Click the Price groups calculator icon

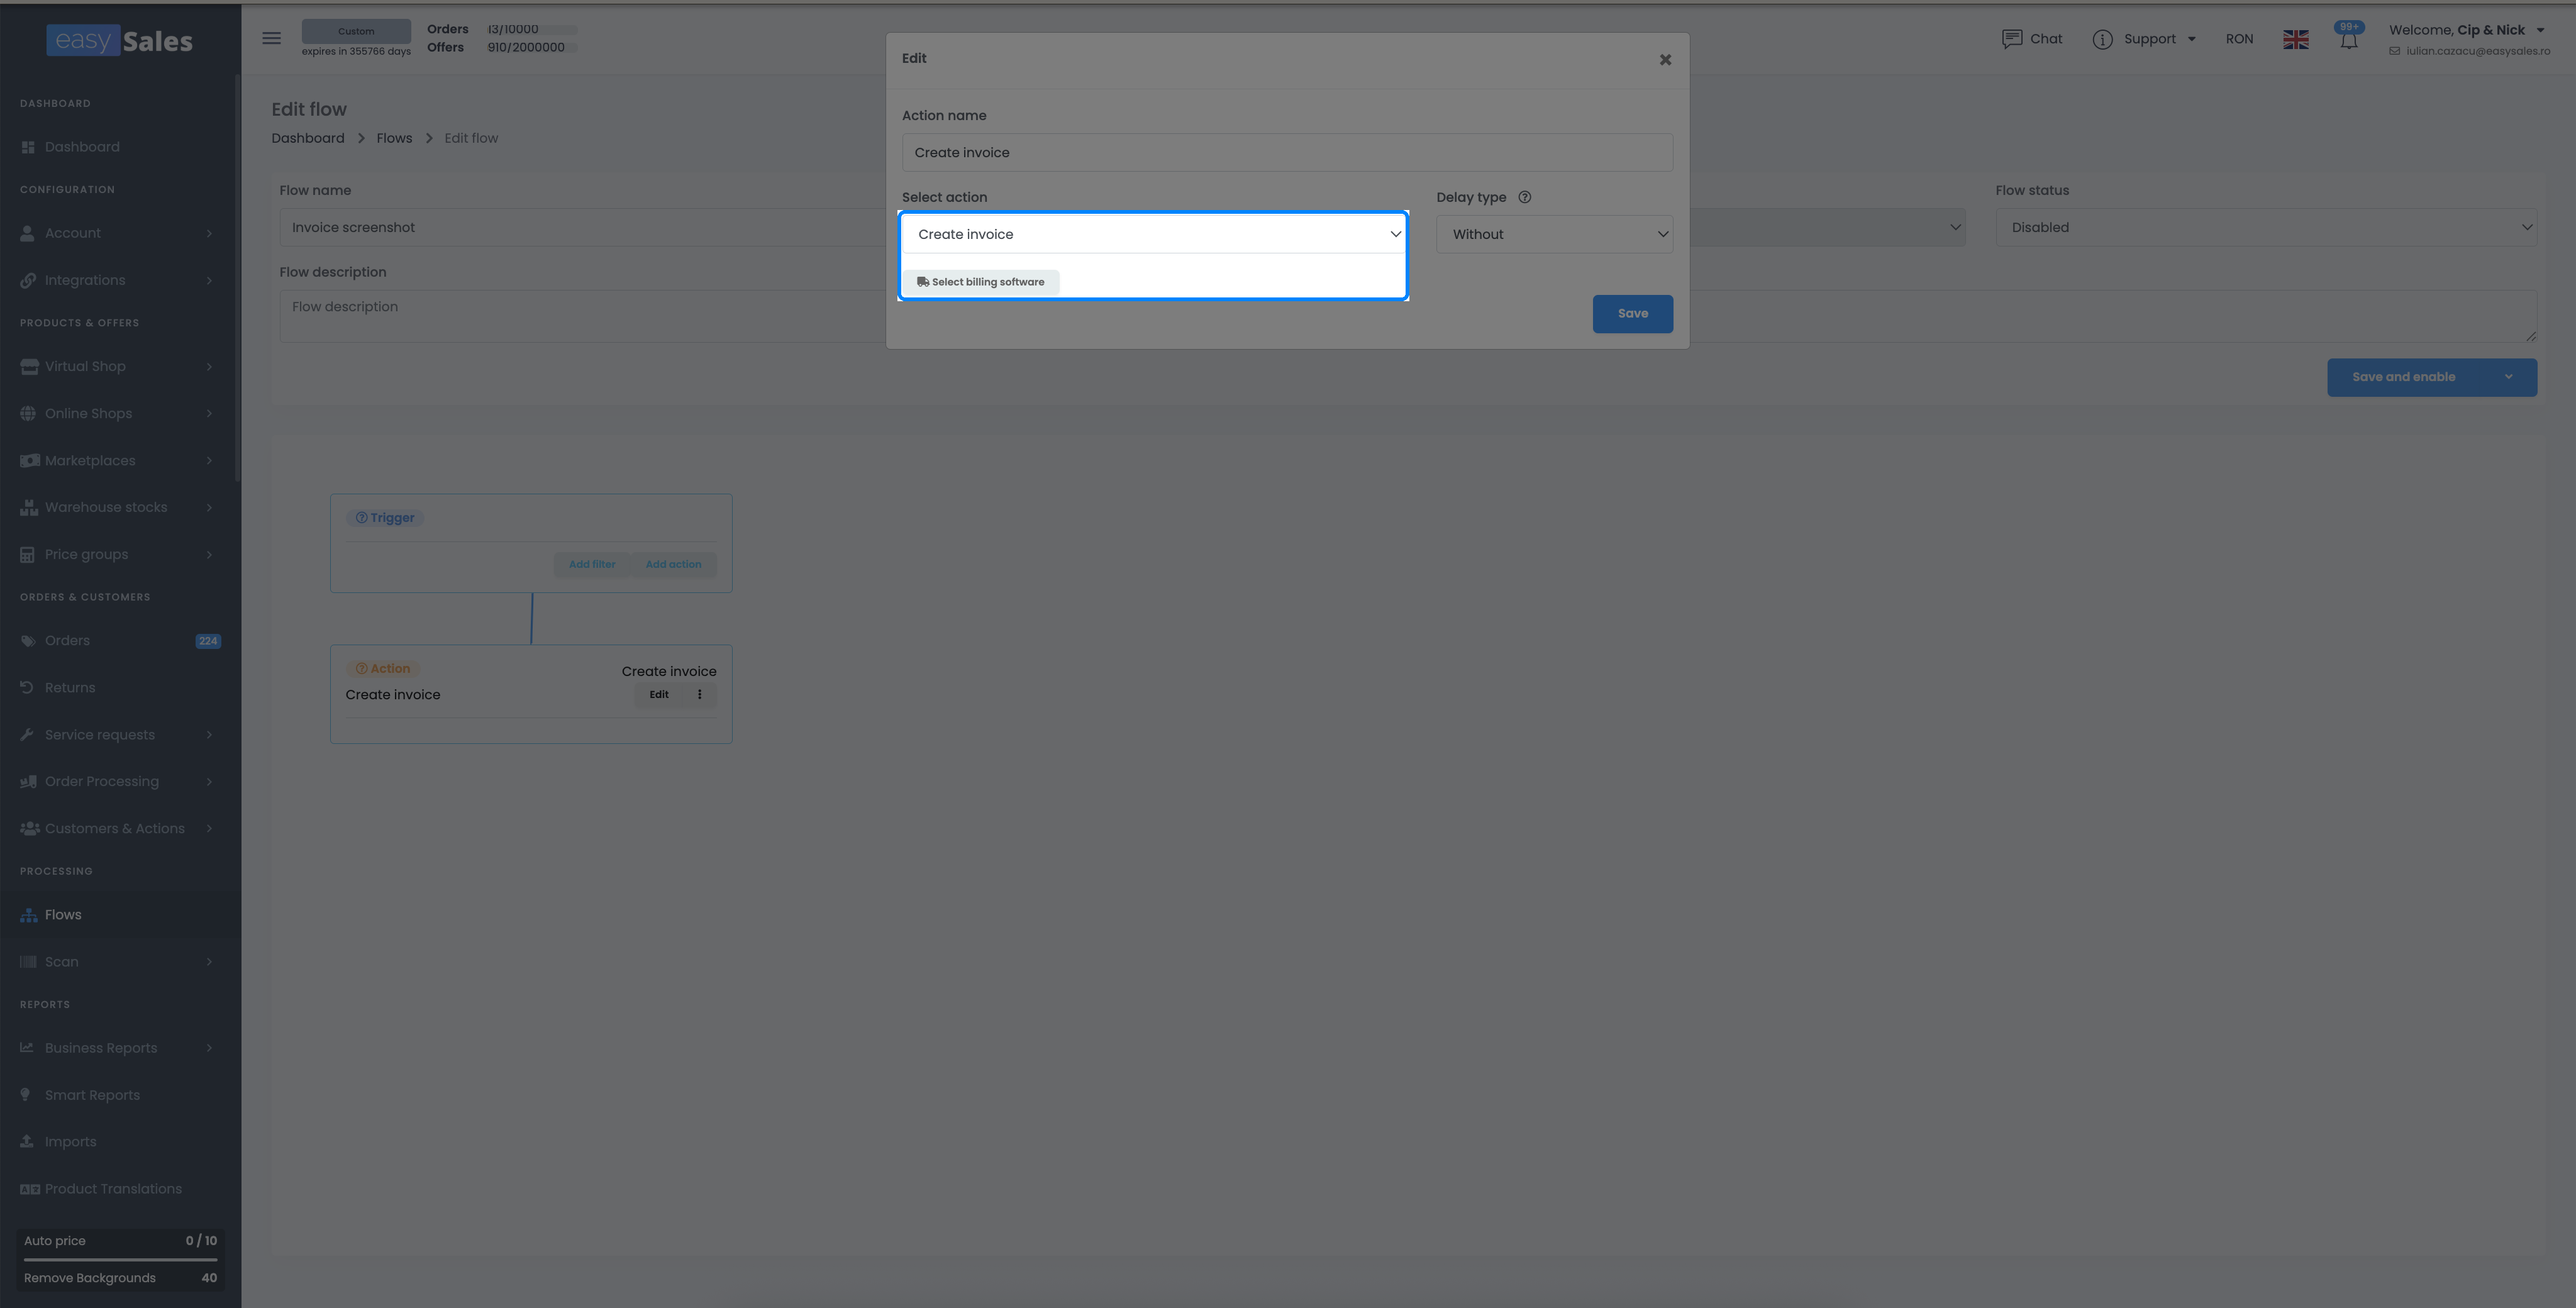click(27, 554)
